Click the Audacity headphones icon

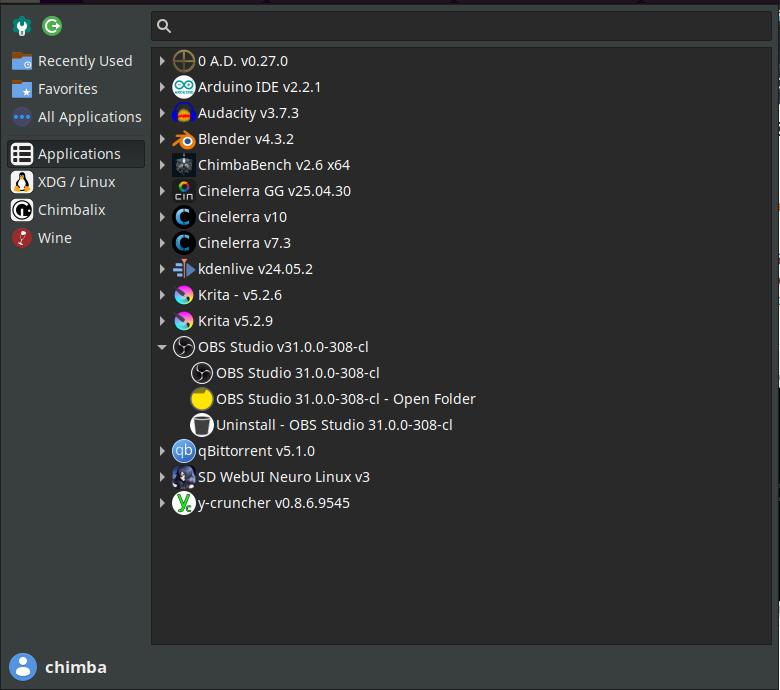coord(184,113)
